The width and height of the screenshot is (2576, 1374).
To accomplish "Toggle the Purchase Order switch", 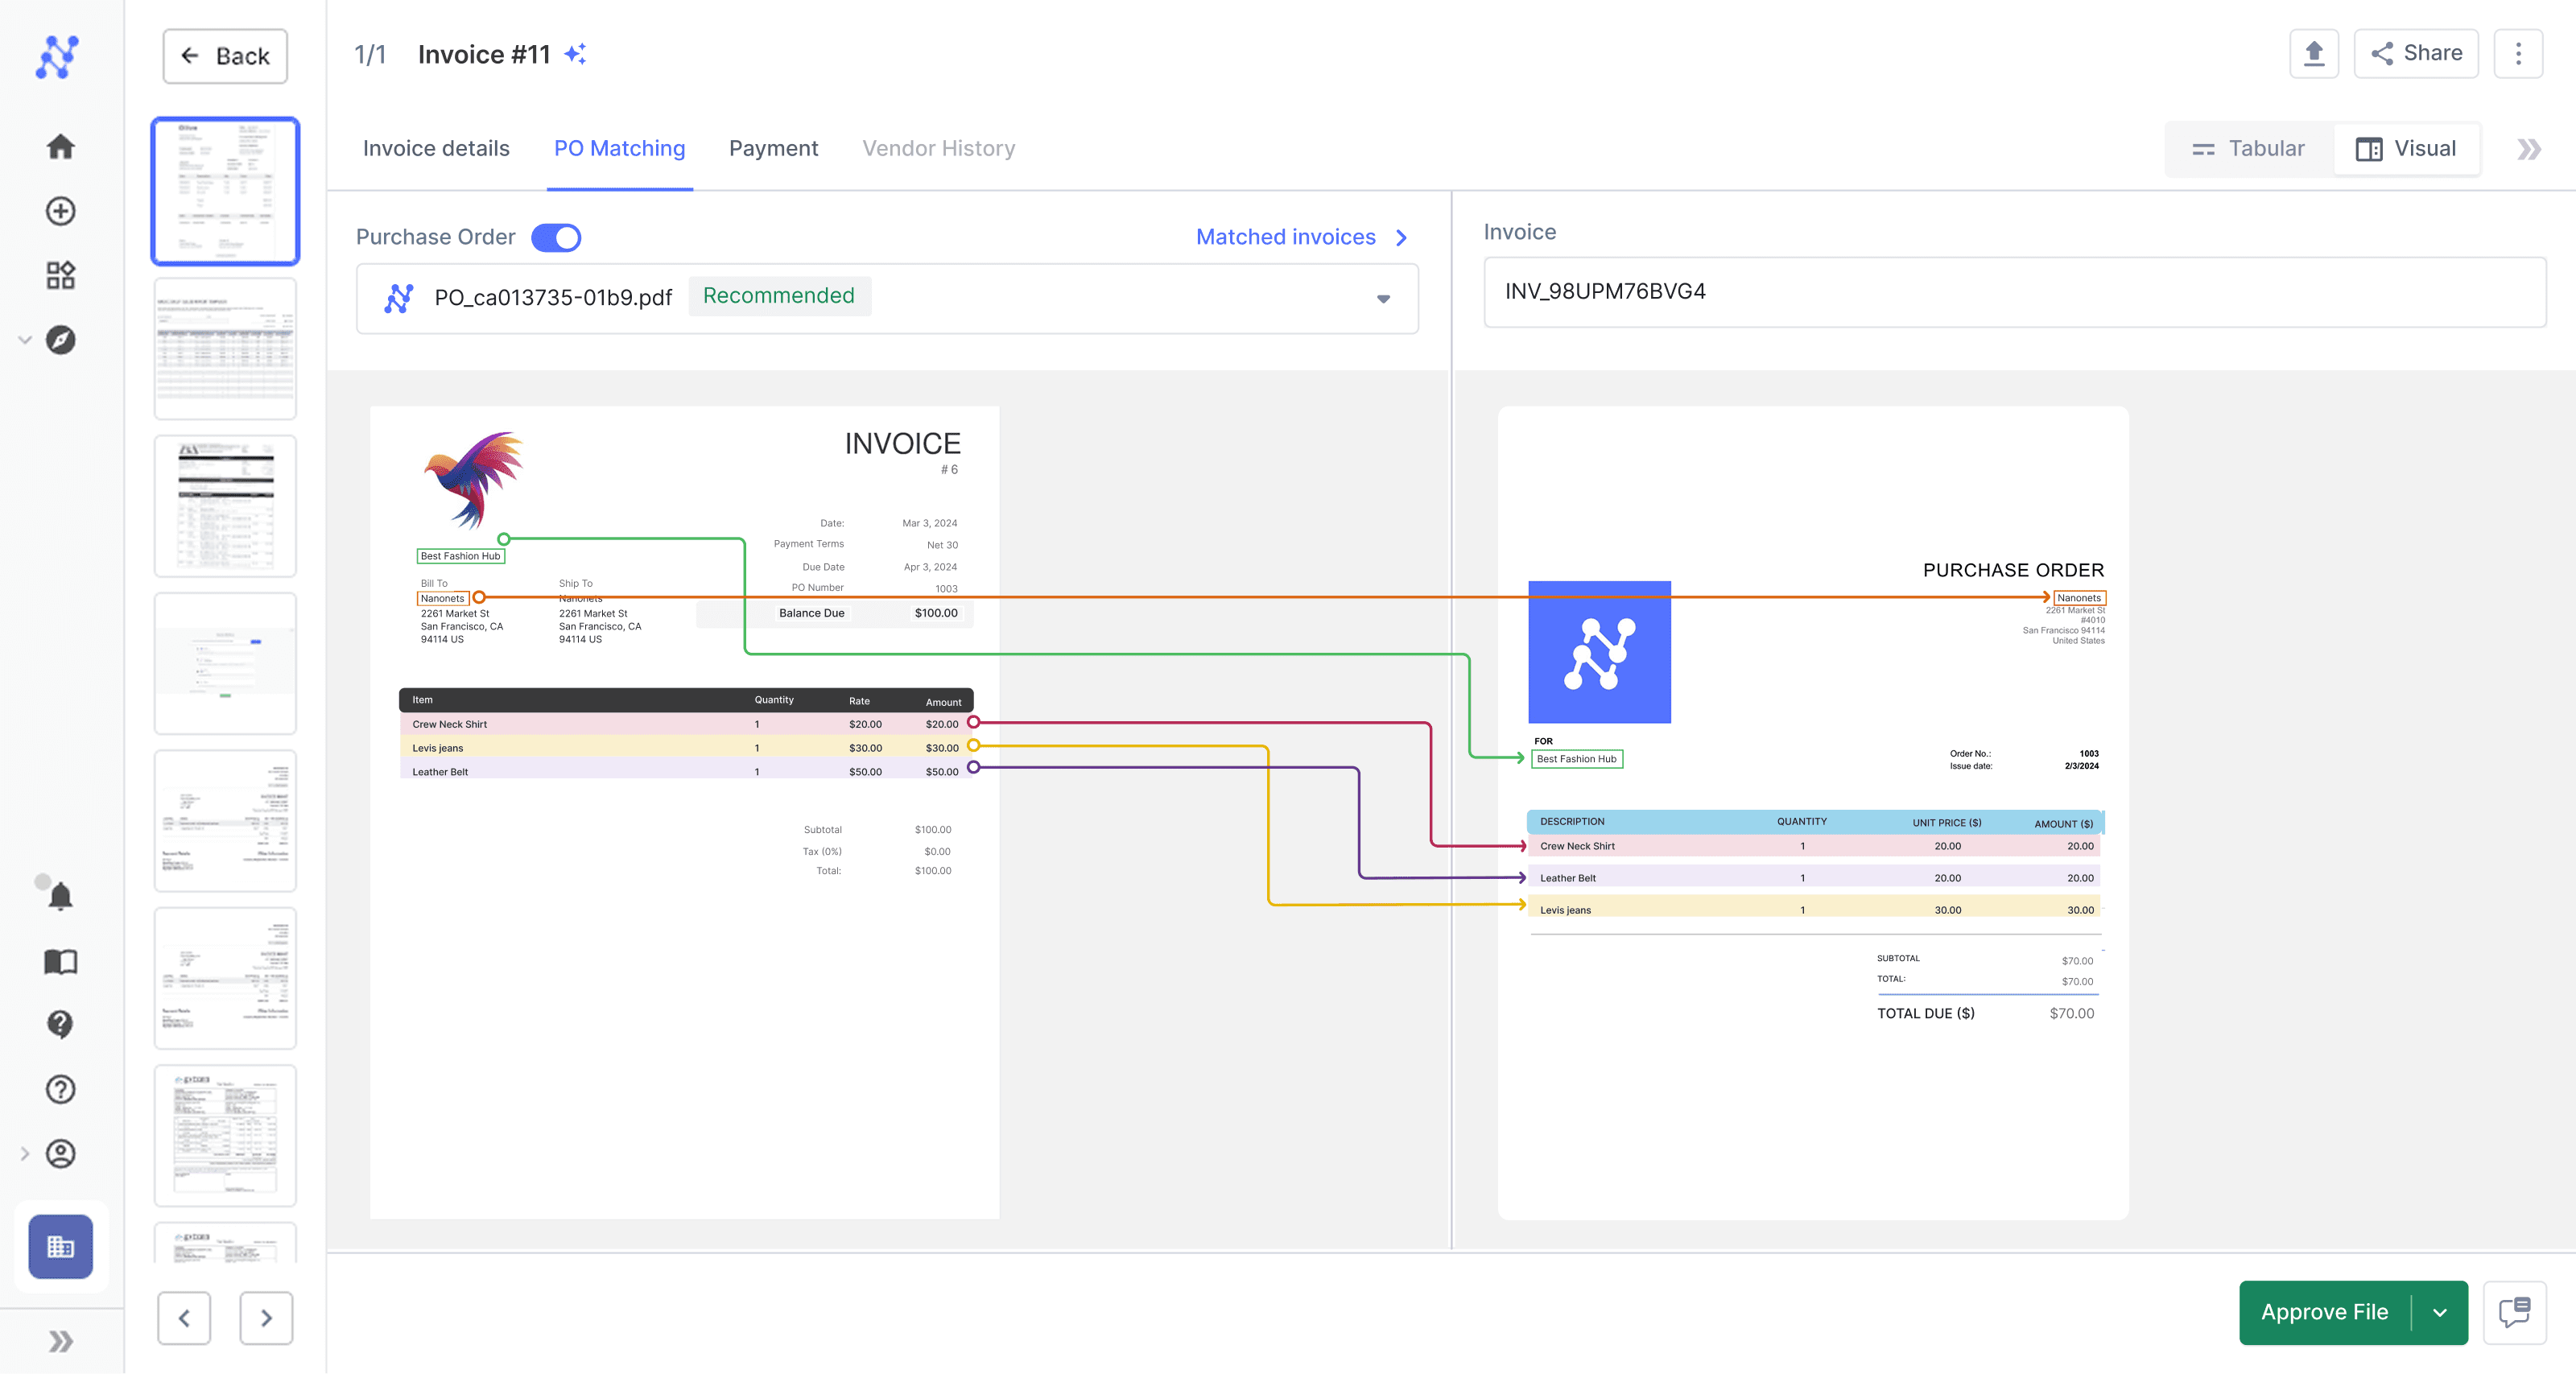I will pyautogui.click(x=556, y=237).
